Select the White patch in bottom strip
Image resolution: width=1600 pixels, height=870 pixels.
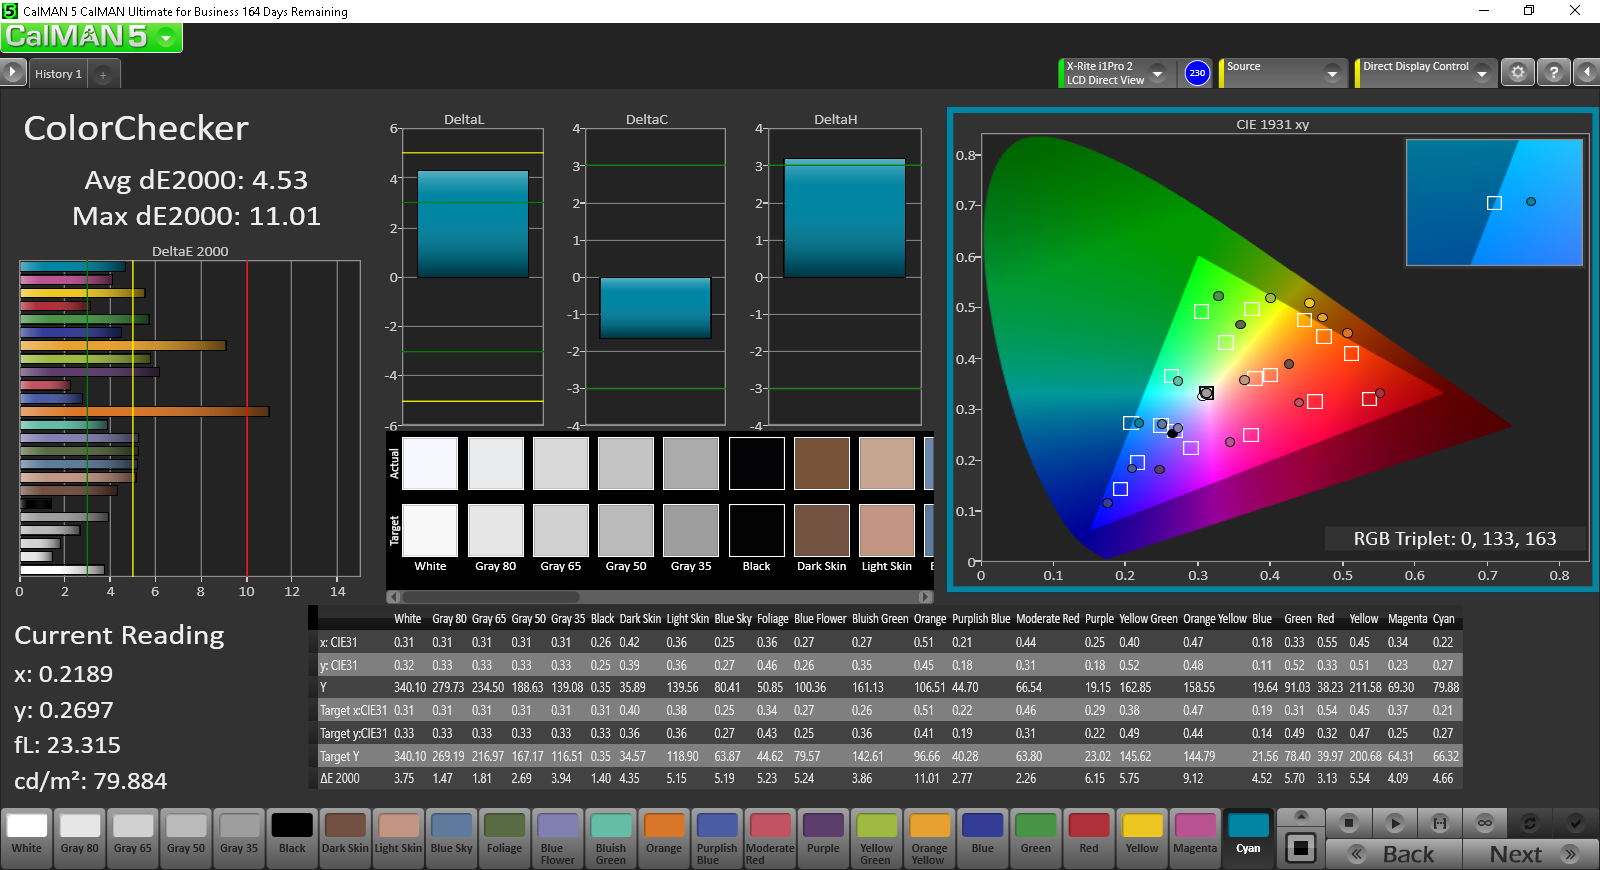[x=27, y=837]
